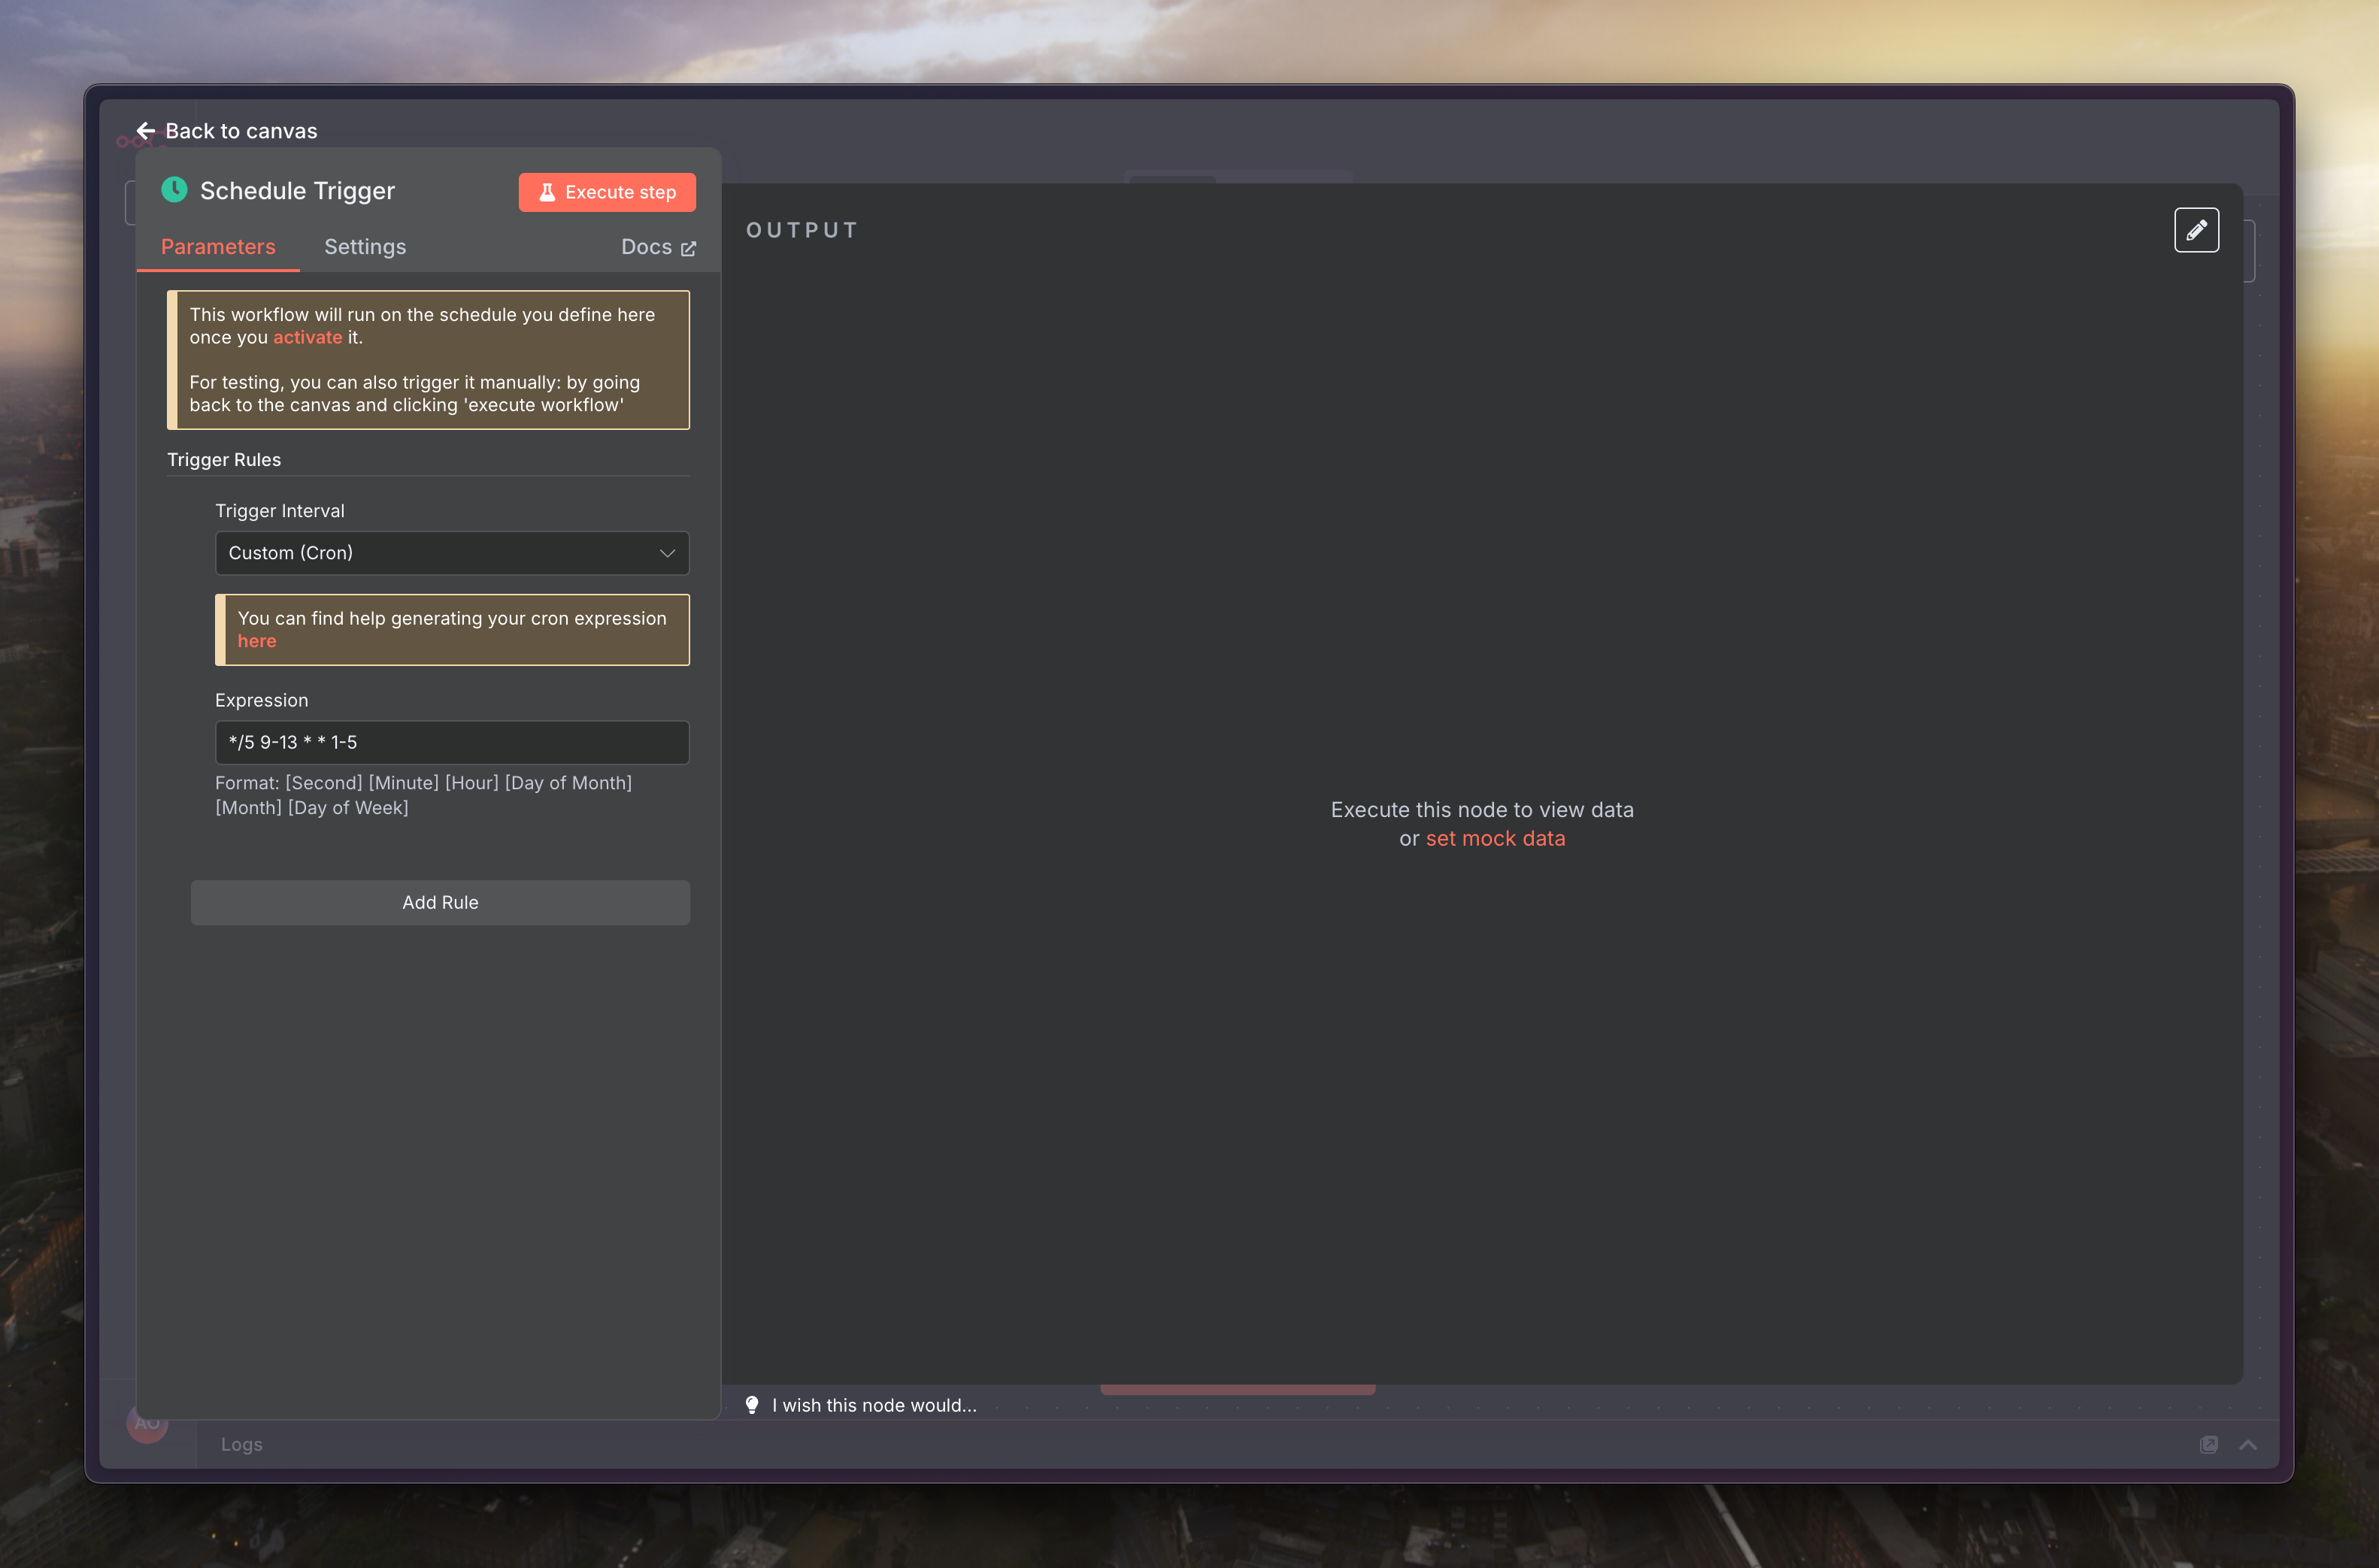Image resolution: width=2379 pixels, height=1568 pixels.
Task: Click the pop-out logs icon
Action: (x=2208, y=1444)
